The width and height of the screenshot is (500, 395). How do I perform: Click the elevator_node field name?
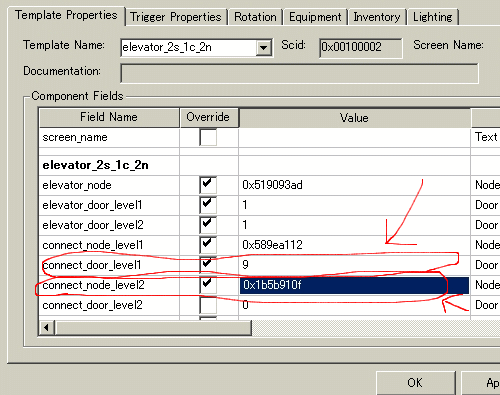tap(109, 185)
